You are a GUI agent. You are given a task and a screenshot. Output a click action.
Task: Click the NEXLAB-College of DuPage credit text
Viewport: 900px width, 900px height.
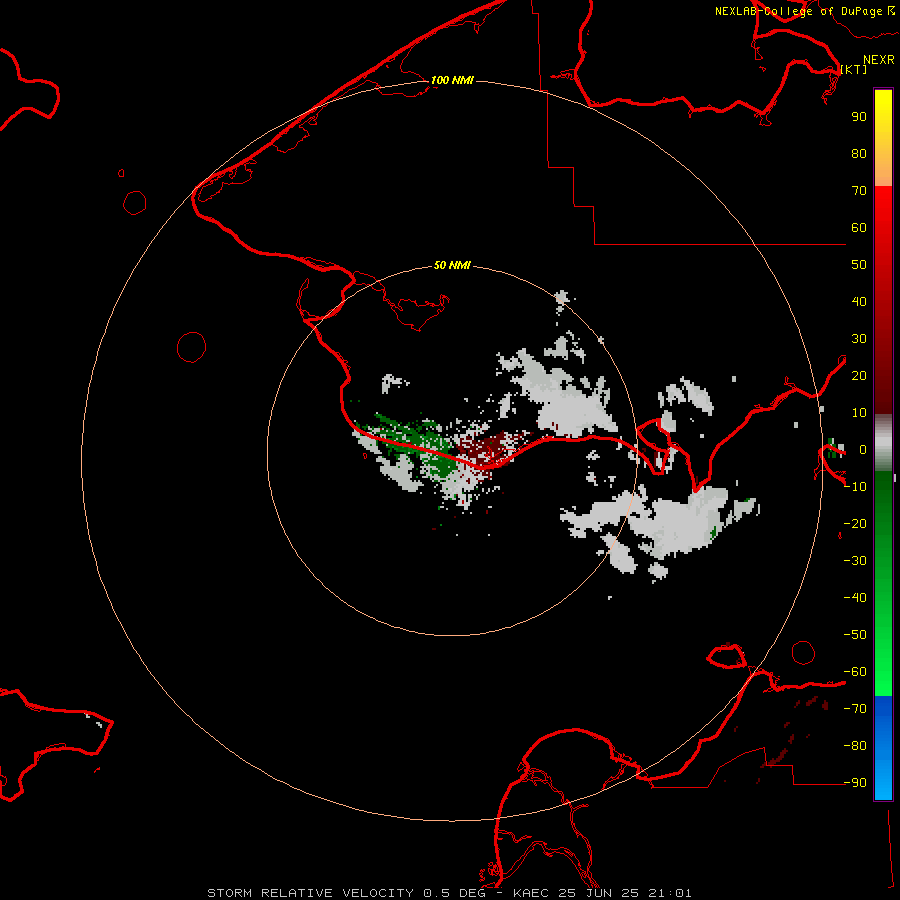(x=798, y=11)
